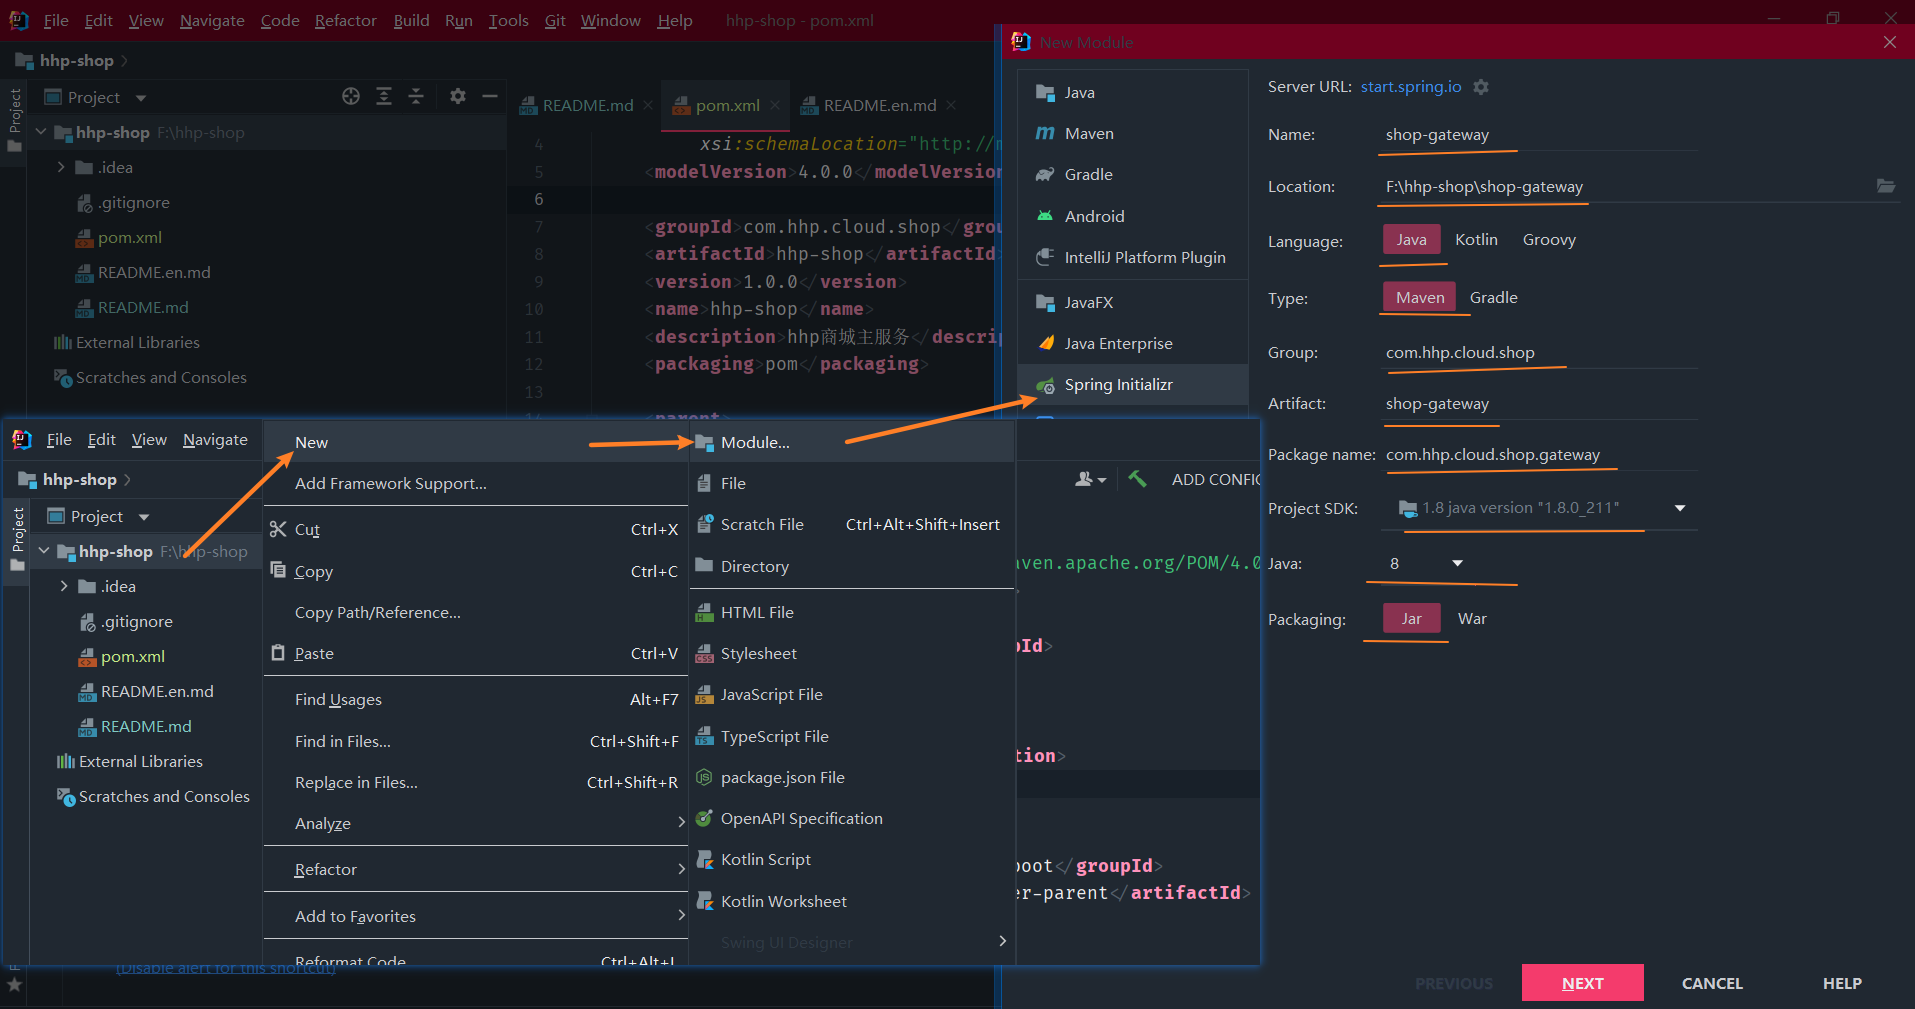Collapse the hhp-shop root in top project tree

coord(41,132)
